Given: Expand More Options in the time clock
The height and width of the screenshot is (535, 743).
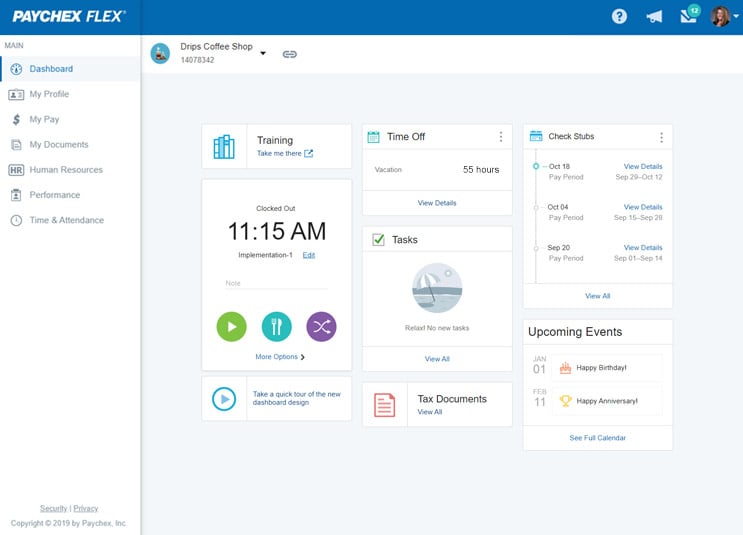Looking at the screenshot, I should (x=280, y=357).
